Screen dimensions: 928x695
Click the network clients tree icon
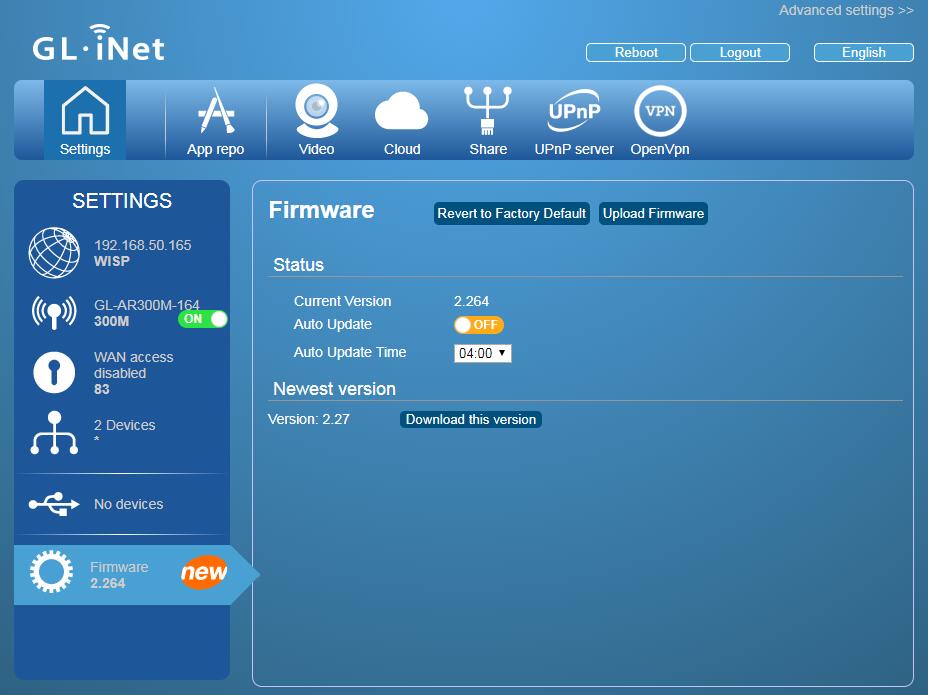coord(54,433)
